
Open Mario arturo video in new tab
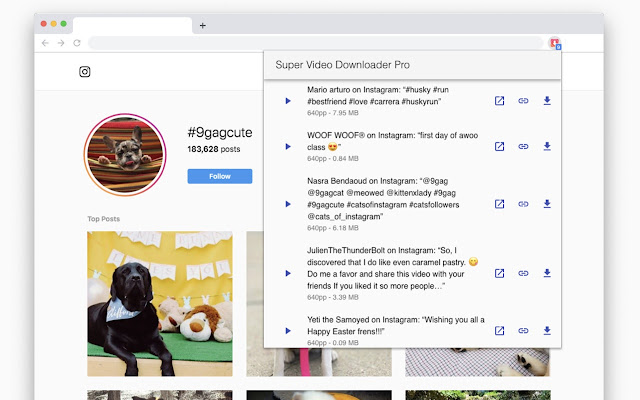pyautogui.click(x=499, y=101)
